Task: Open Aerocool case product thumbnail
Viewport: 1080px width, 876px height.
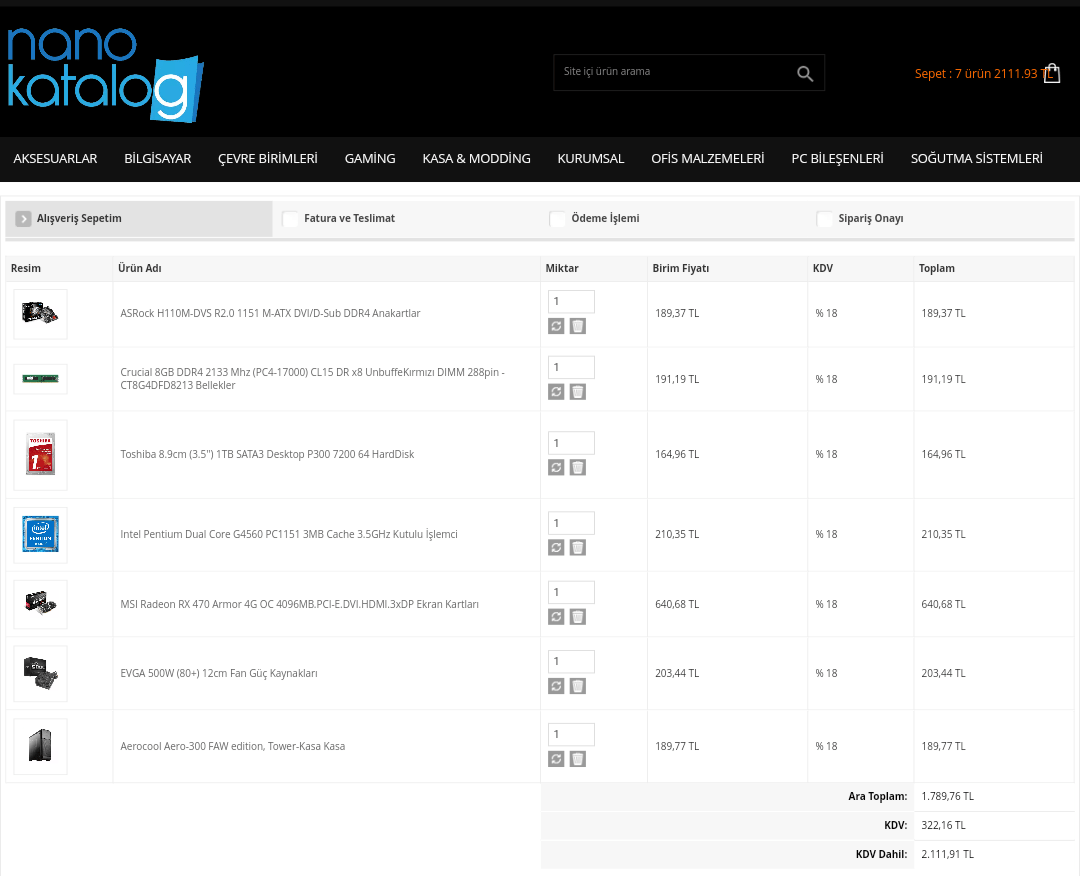Action: click(41, 747)
